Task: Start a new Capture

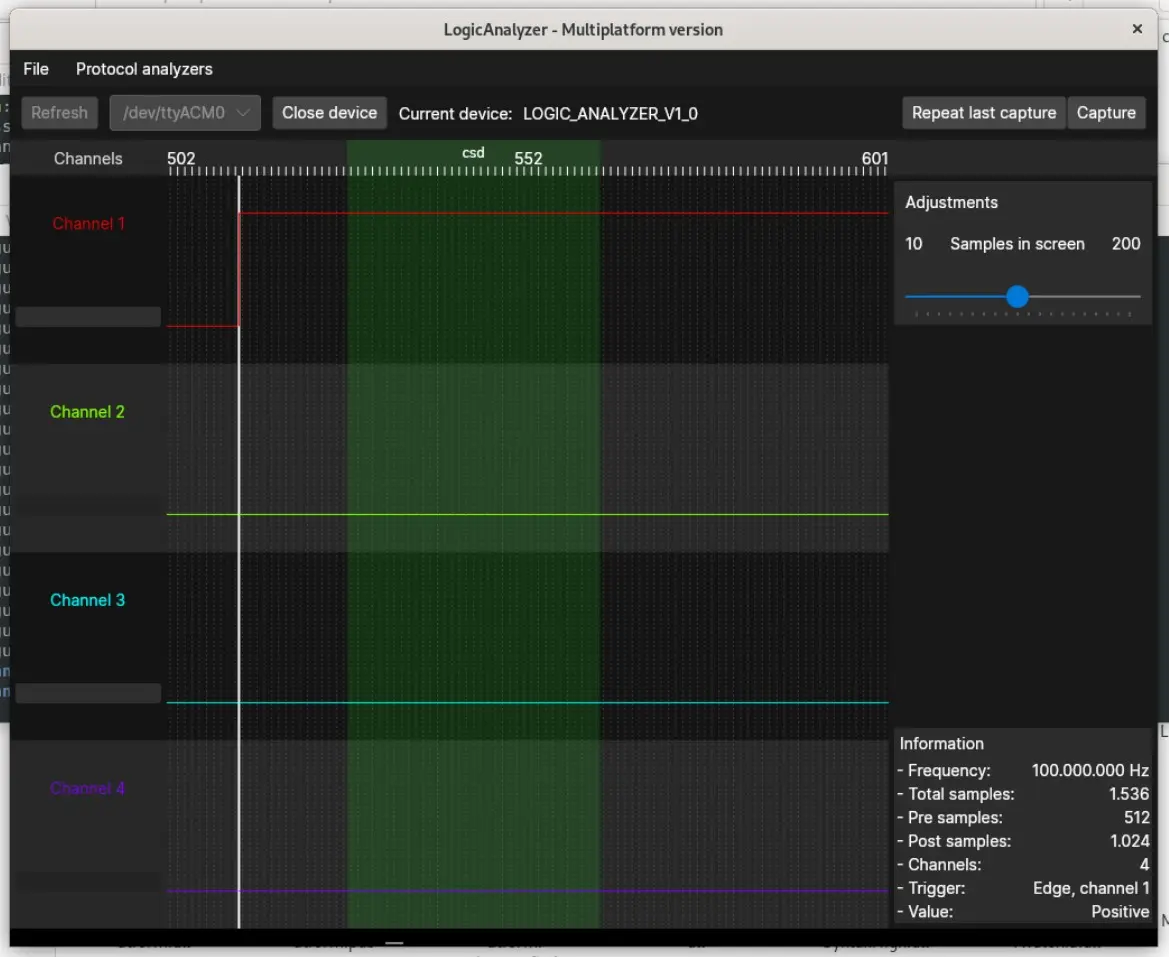Action: [1106, 113]
